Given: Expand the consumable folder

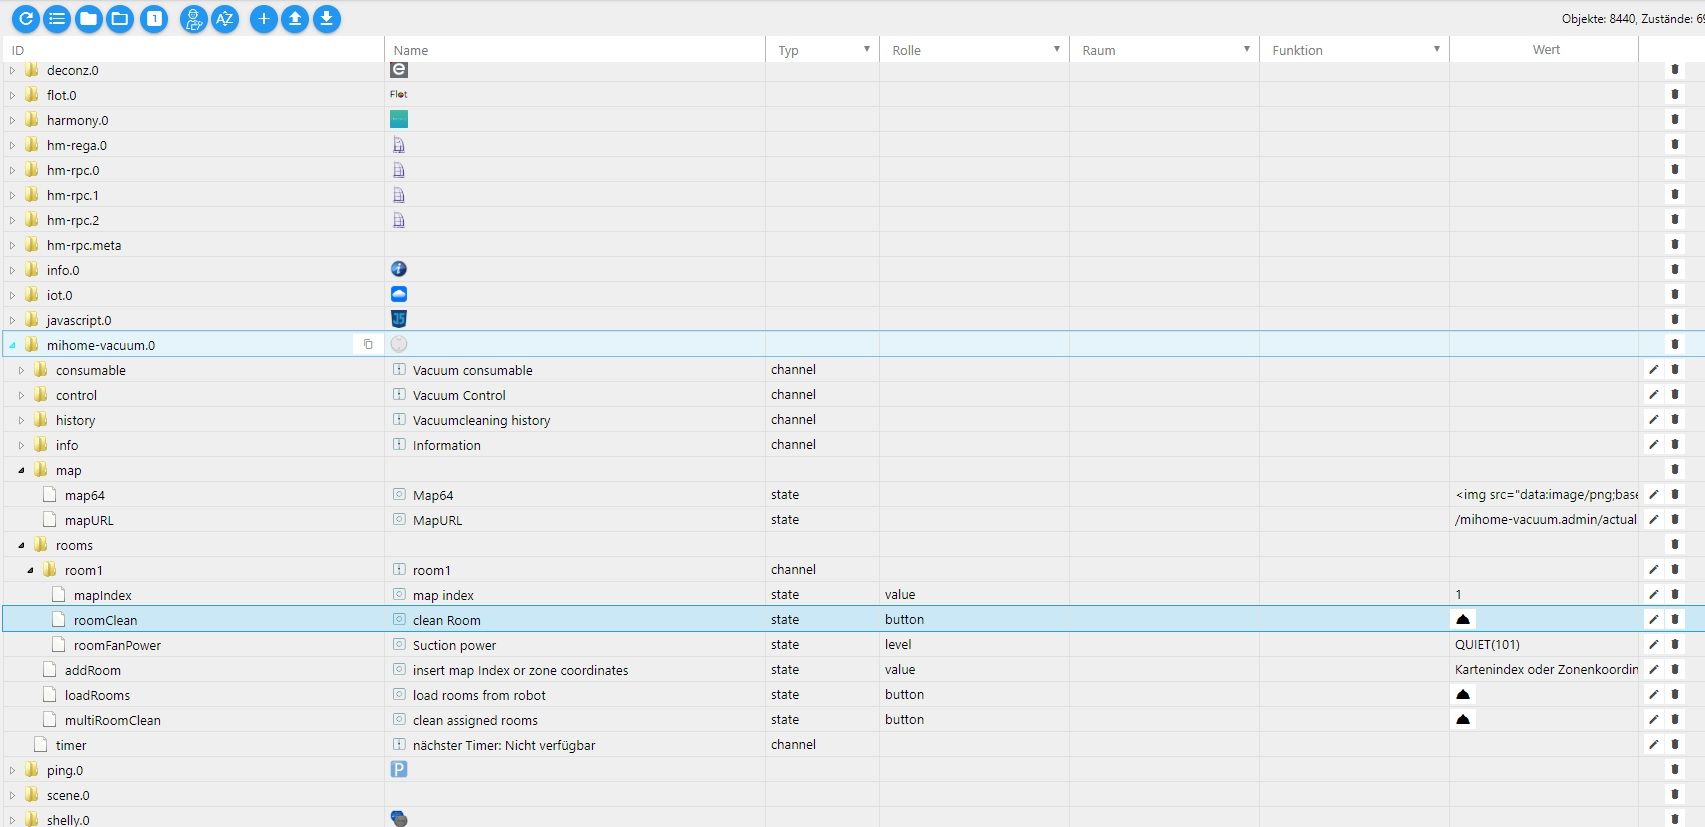Looking at the screenshot, I should [x=21, y=370].
